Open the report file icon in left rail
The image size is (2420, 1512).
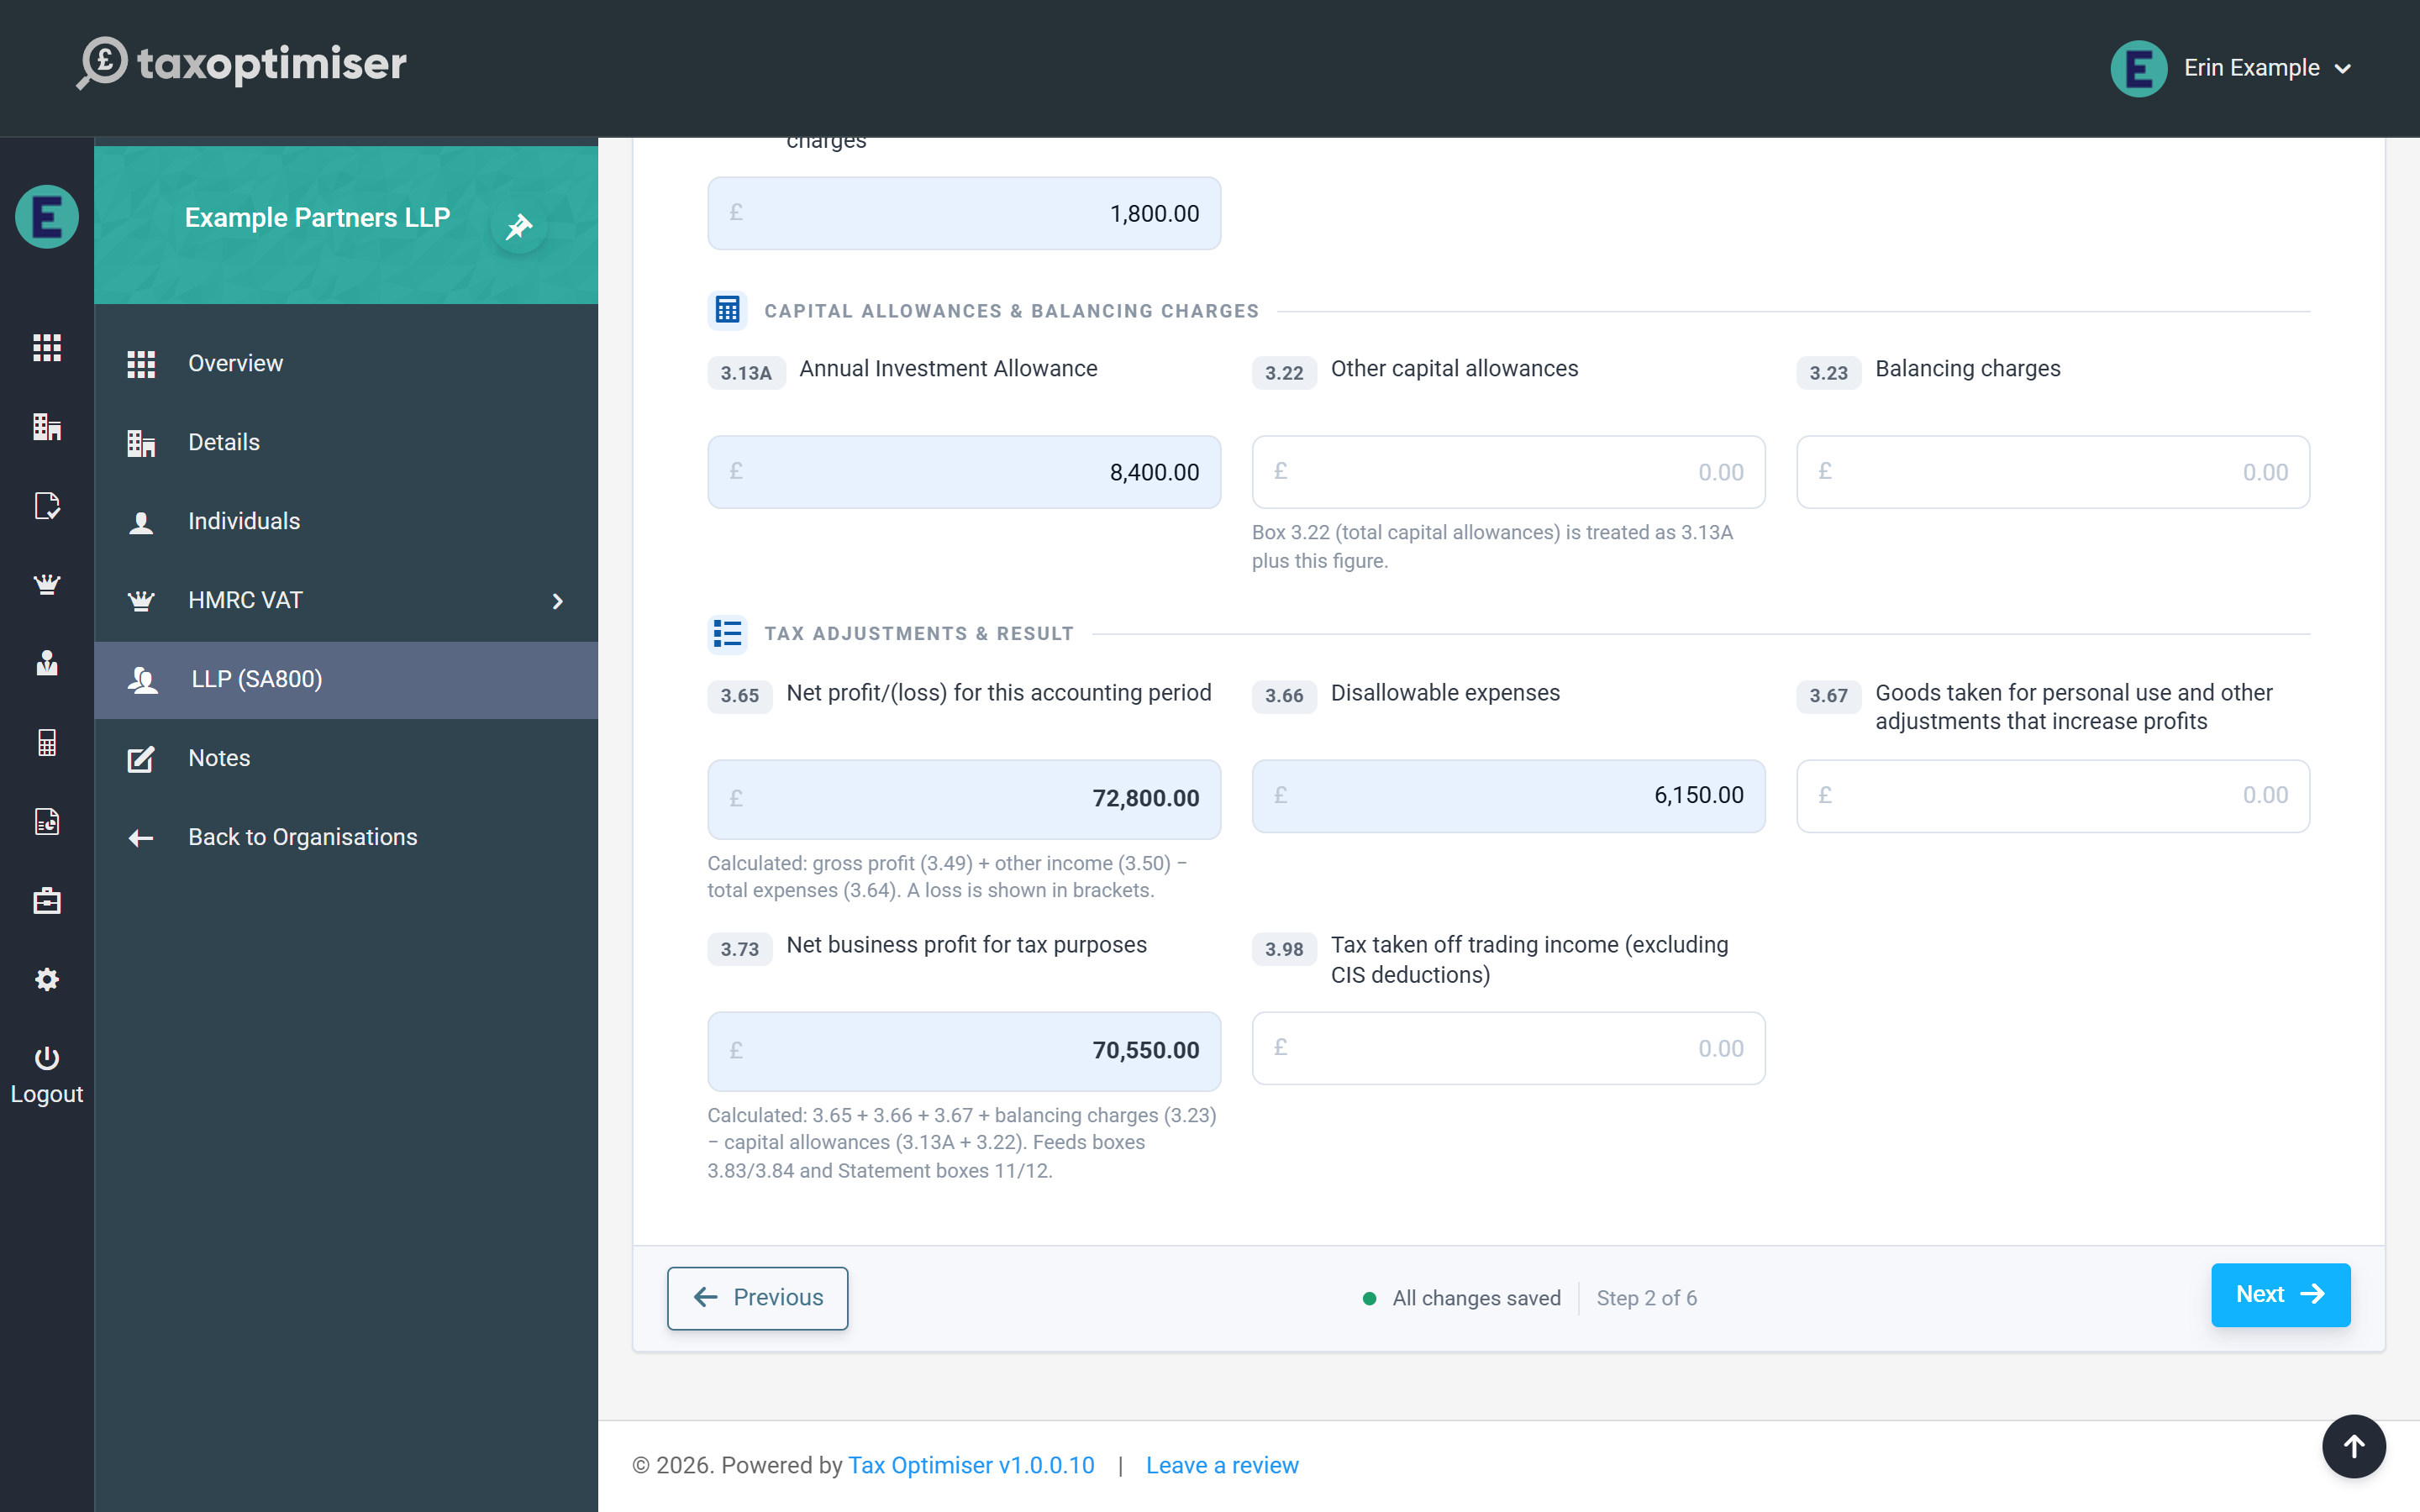[x=47, y=822]
